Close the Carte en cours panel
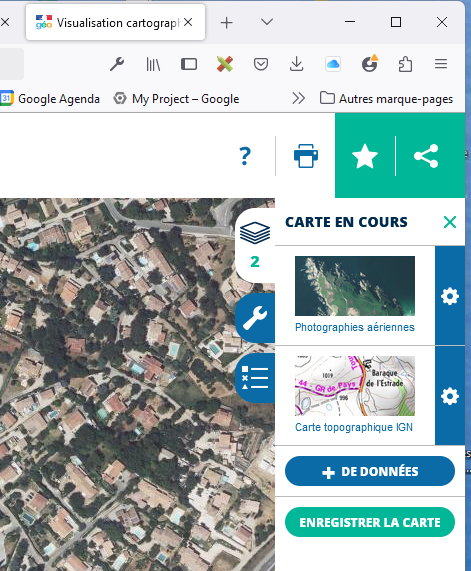This screenshot has width=471, height=571. point(450,222)
